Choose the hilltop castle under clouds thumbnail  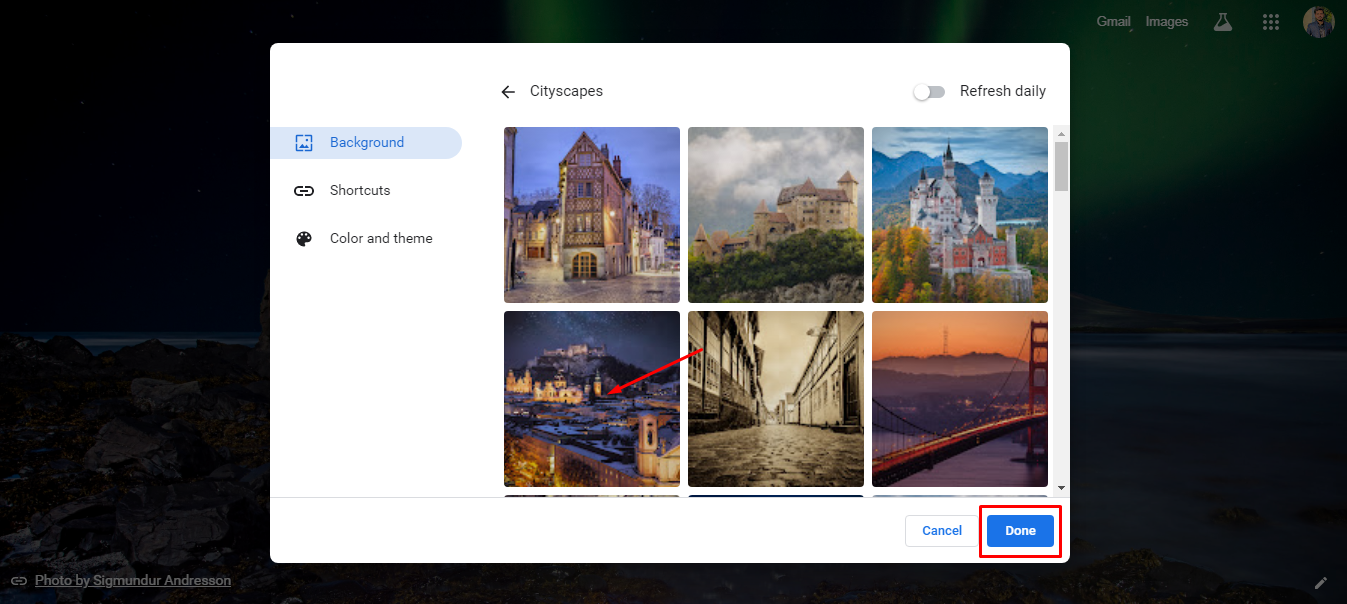click(776, 215)
